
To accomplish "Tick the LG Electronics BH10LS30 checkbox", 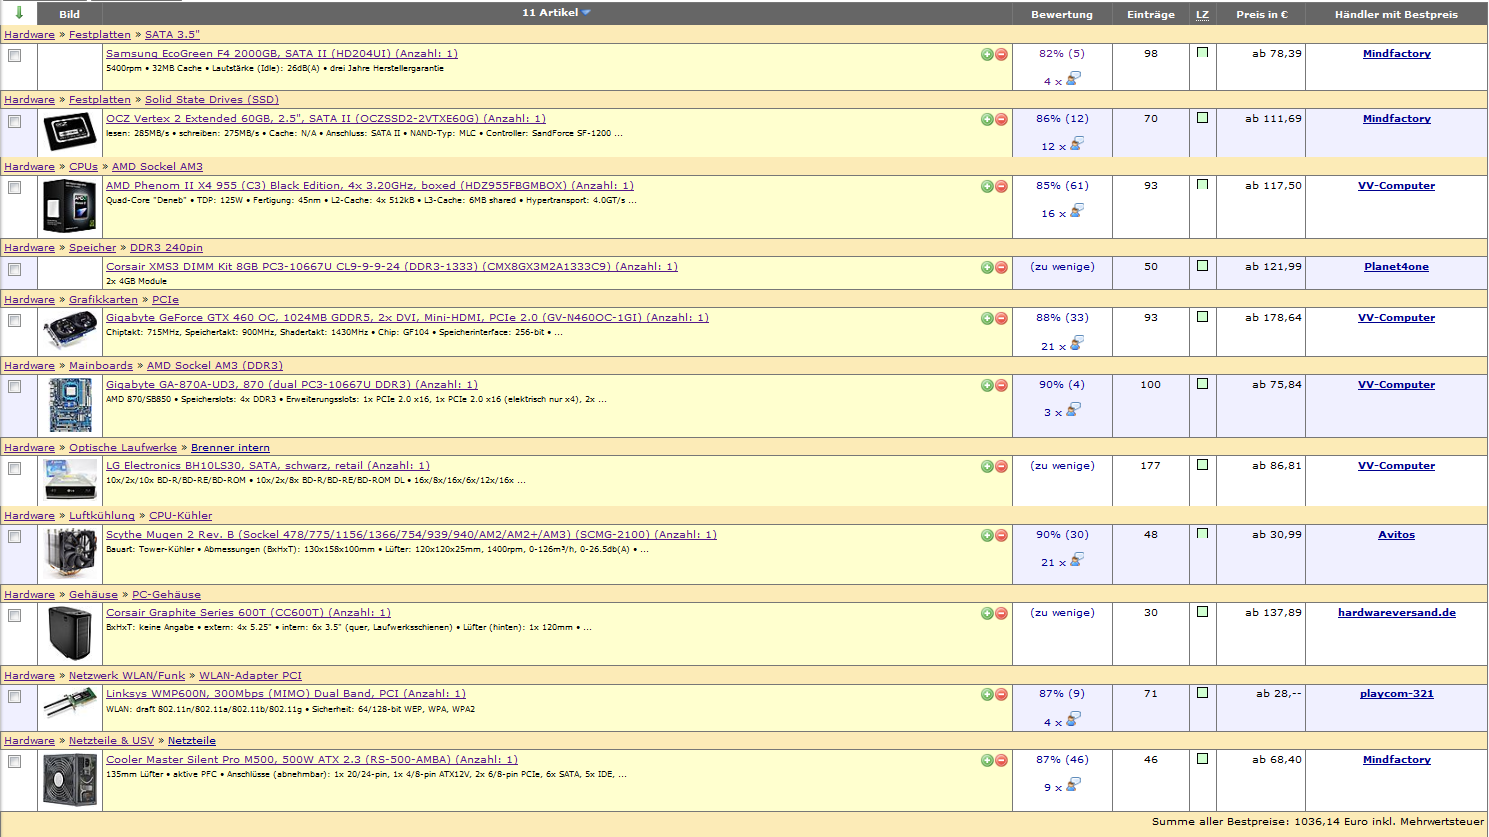I will (x=14, y=468).
